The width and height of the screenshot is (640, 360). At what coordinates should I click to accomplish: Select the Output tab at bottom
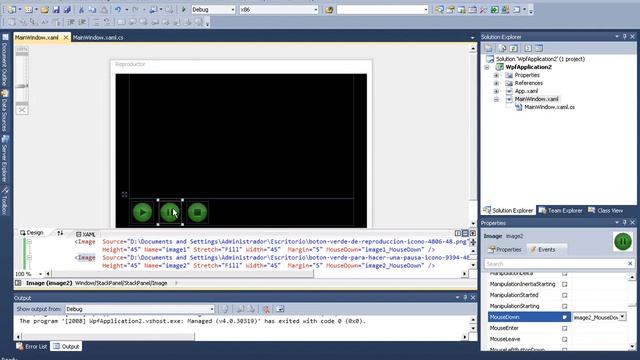click(66, 347)
